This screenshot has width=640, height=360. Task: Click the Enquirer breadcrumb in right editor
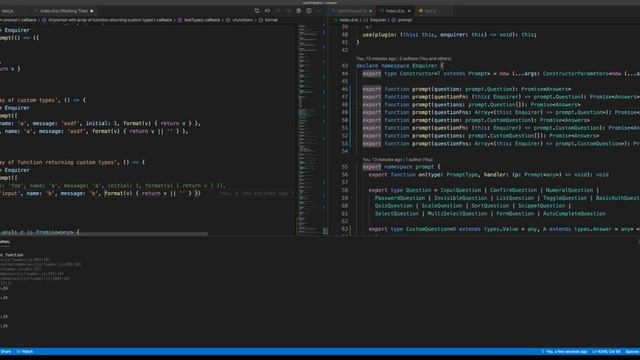[378, 20]
